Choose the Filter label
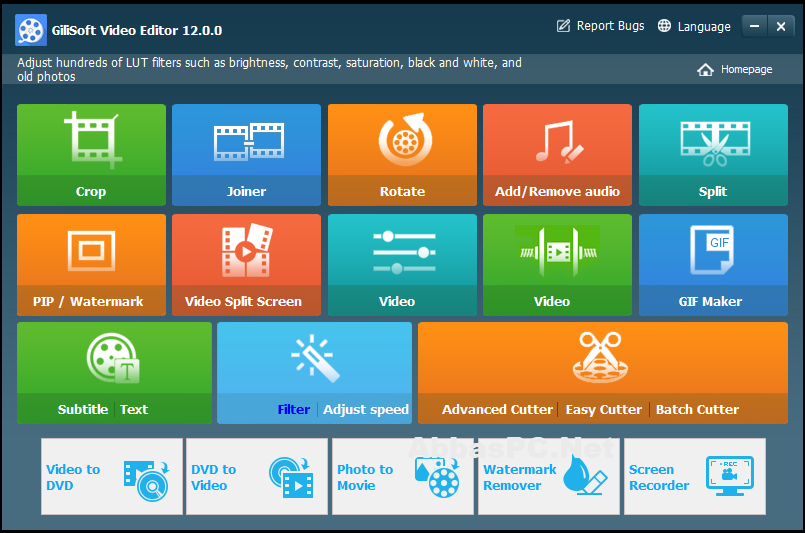Viewport: 805px width, 533px height. (x=294, y=410)
